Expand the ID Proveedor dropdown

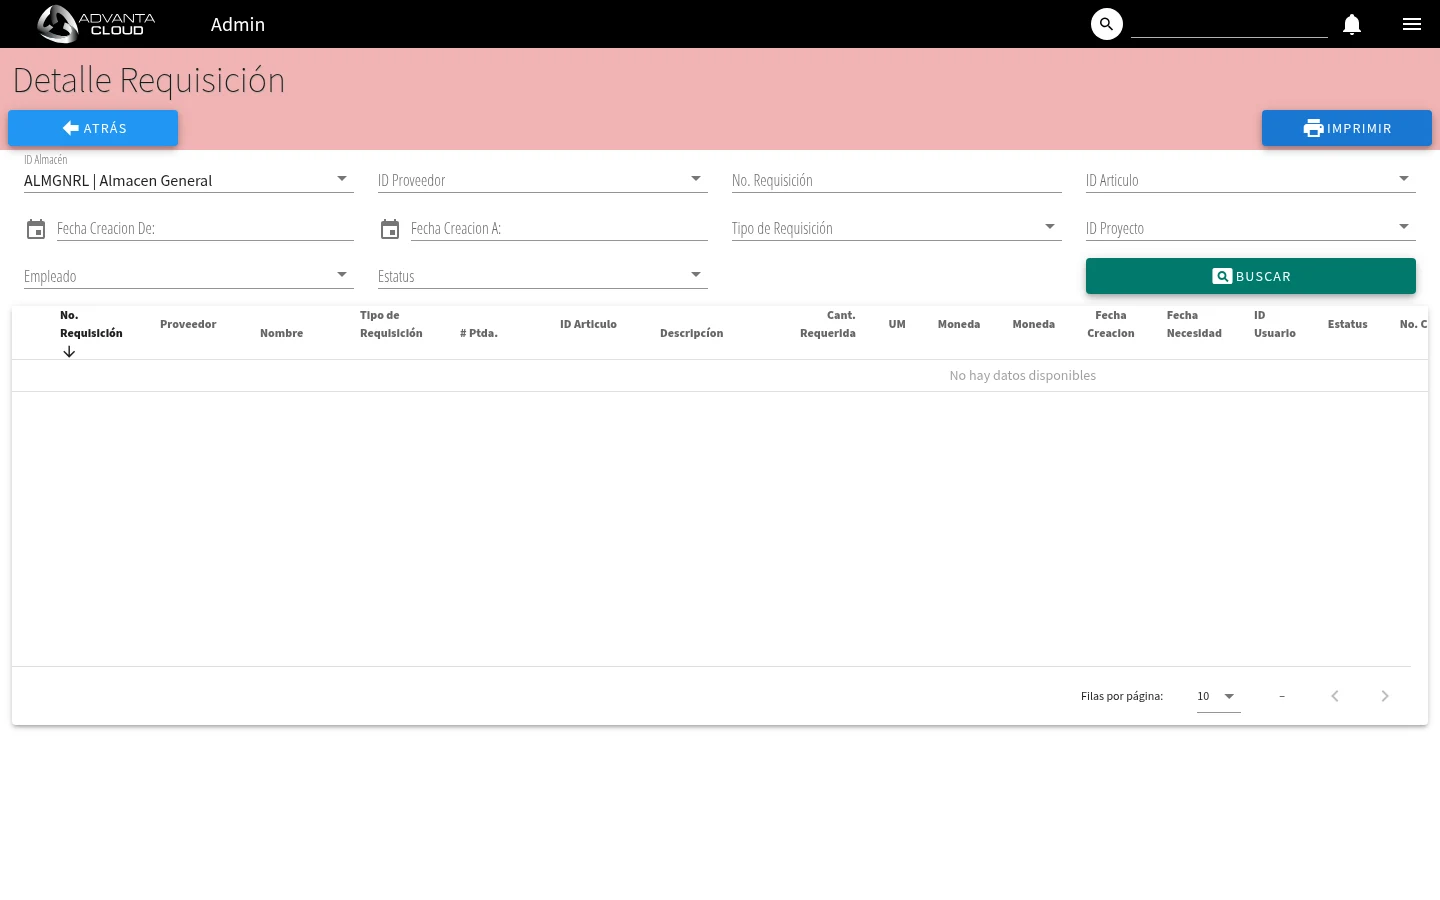(x=543, y=180)
